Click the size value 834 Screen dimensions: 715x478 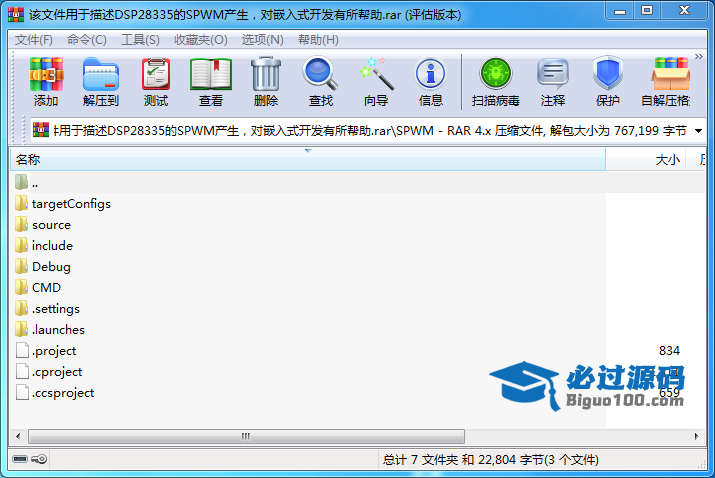(x=669, y=351)
